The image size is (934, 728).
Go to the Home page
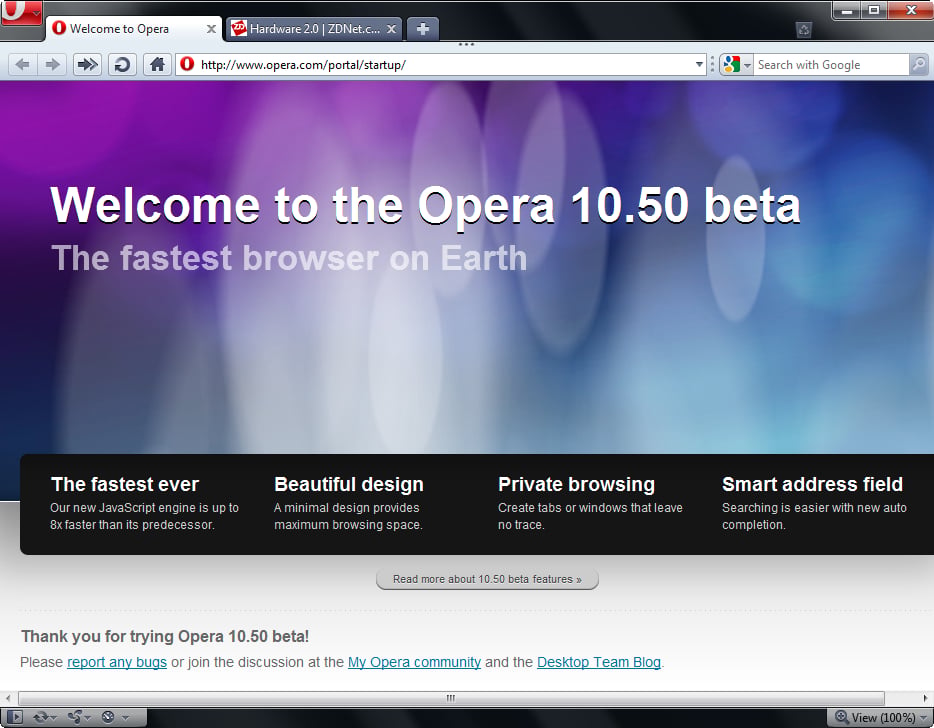157,64
